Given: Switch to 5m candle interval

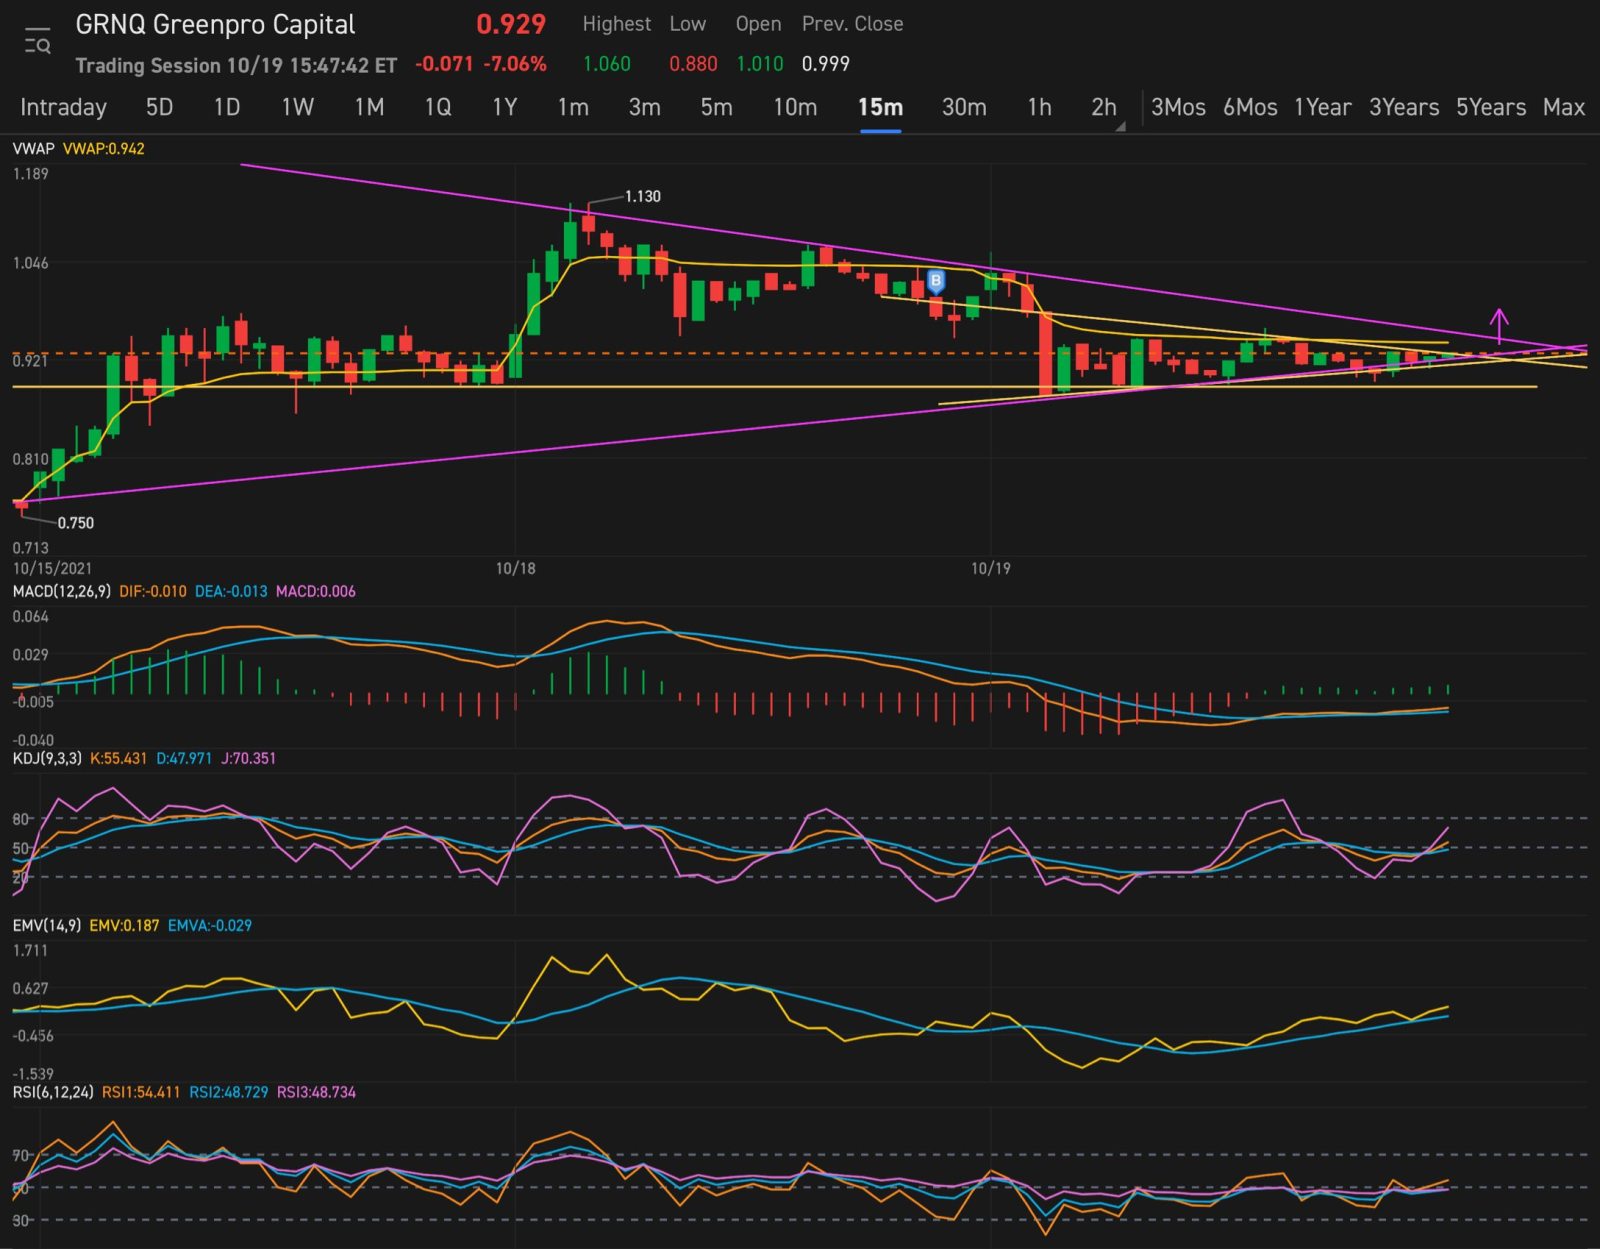Looking at the screenshot, I should [x=716, y=107].
